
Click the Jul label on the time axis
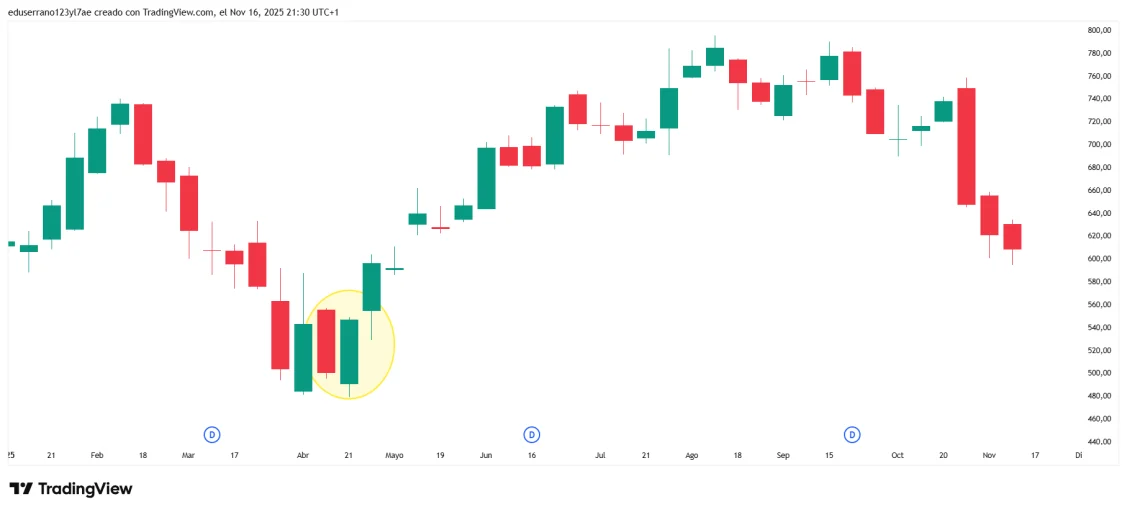coord(600,456)
